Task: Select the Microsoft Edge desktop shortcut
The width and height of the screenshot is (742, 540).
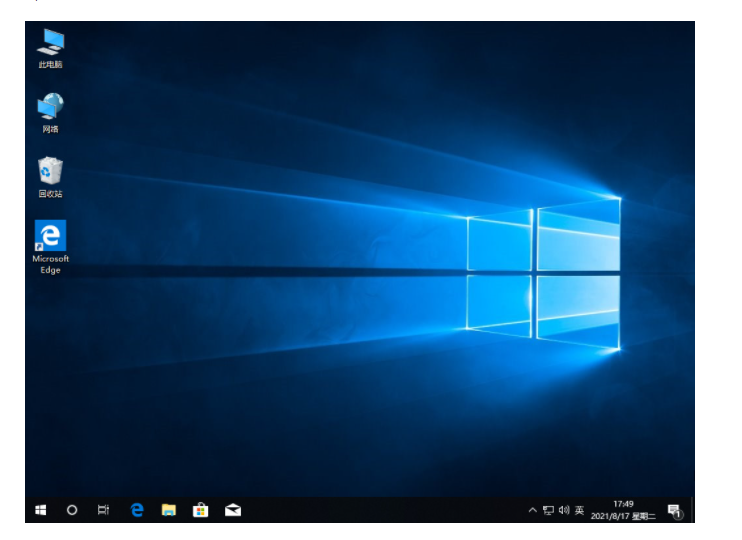Action: click(50, 243)
